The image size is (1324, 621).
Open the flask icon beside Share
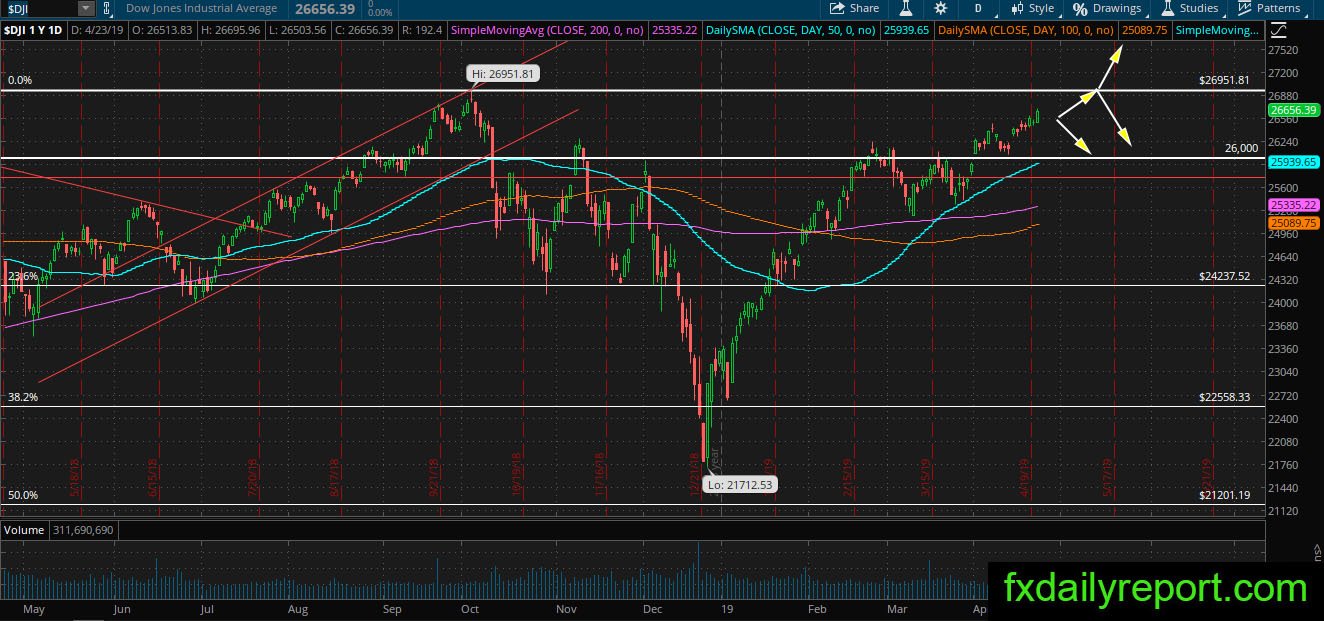point(906,8)
